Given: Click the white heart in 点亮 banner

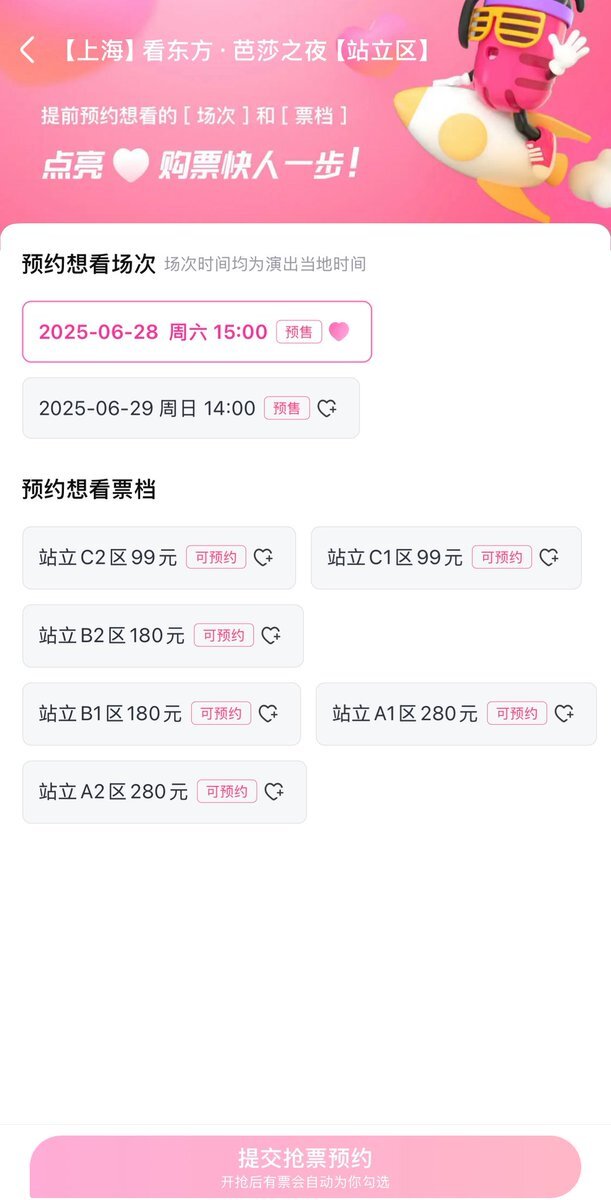Looking at the screenshot, I should [130, 165].
